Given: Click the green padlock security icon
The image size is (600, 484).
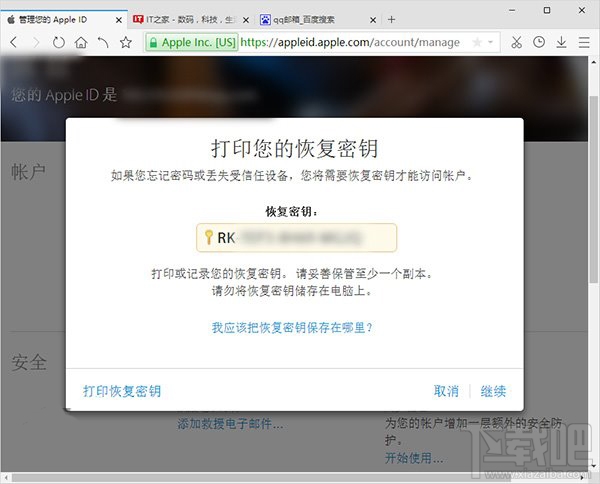Looking at the screenshot, I should point(153,42).
